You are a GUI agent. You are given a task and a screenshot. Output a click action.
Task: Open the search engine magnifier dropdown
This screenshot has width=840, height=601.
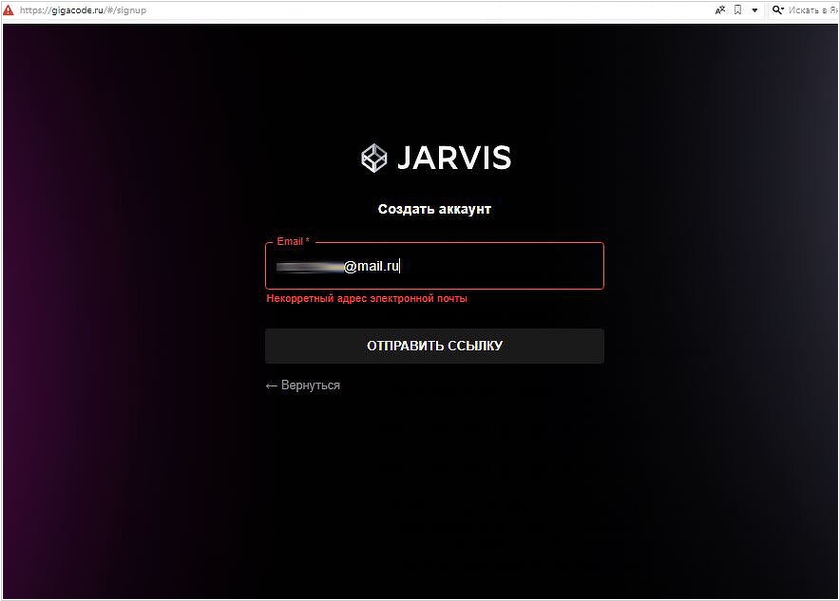click(778, 10)
